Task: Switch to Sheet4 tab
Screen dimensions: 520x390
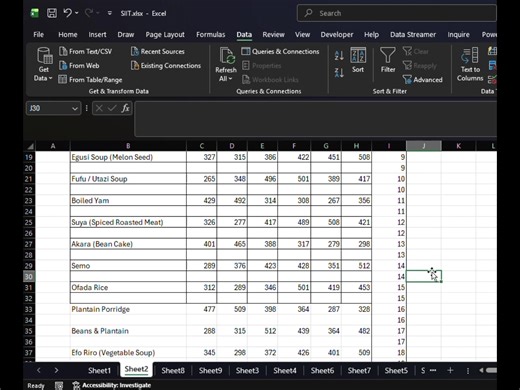Action: pos(285,370)
